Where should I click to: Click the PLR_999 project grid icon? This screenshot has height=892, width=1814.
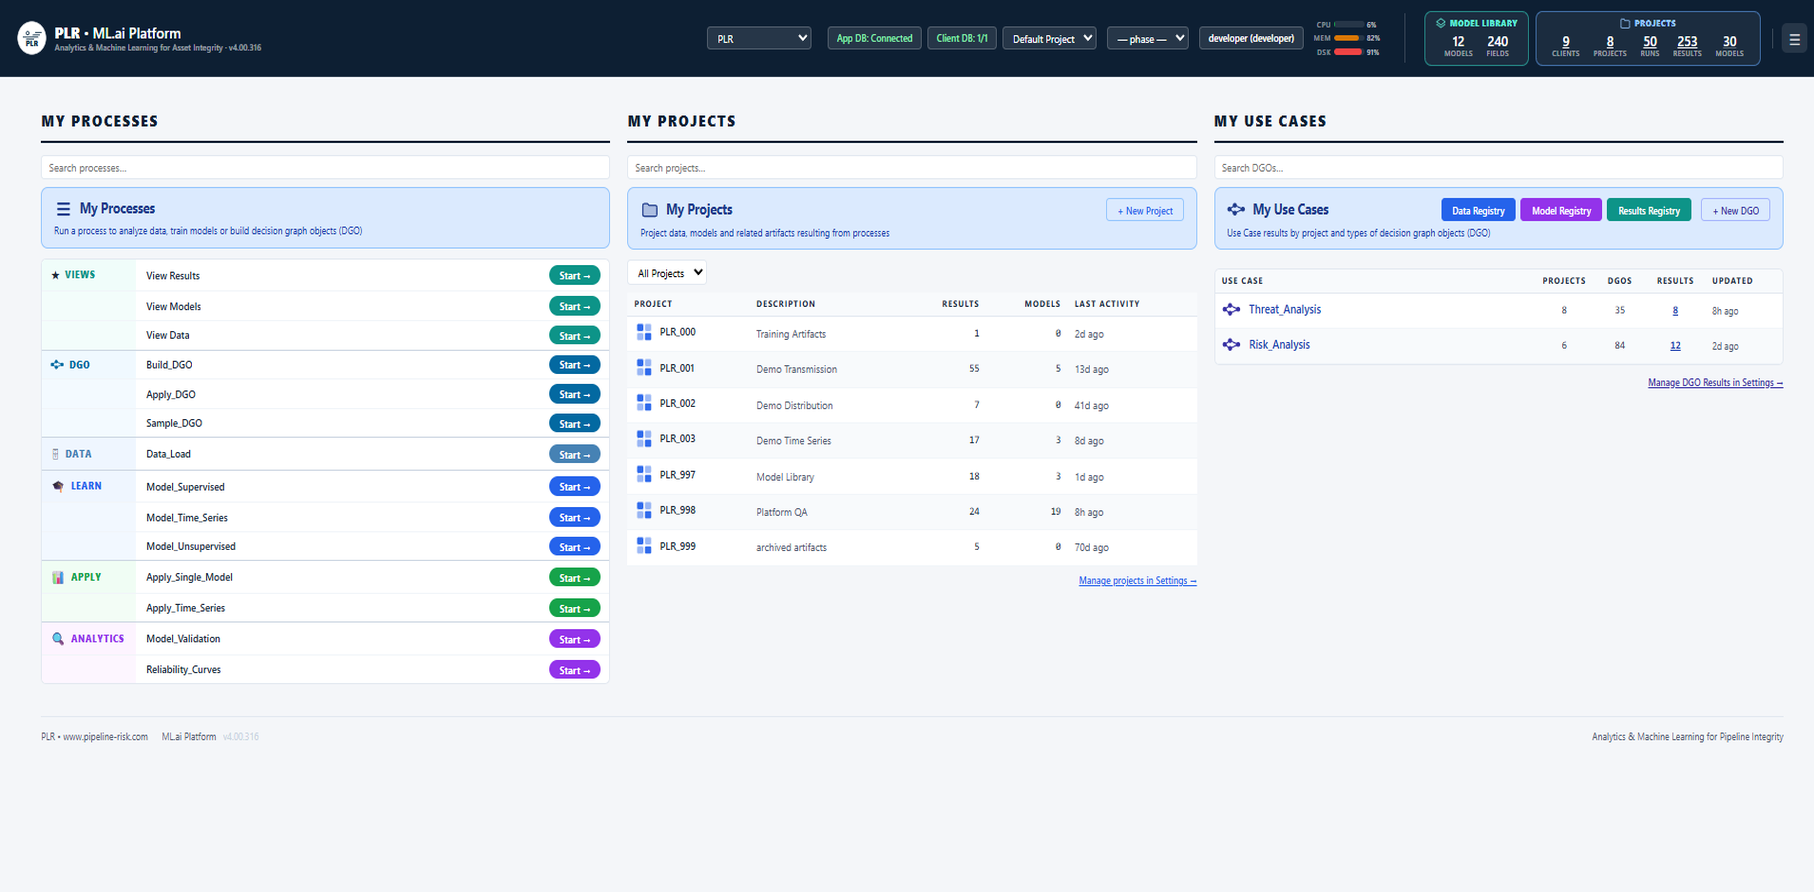coord(644,546)
